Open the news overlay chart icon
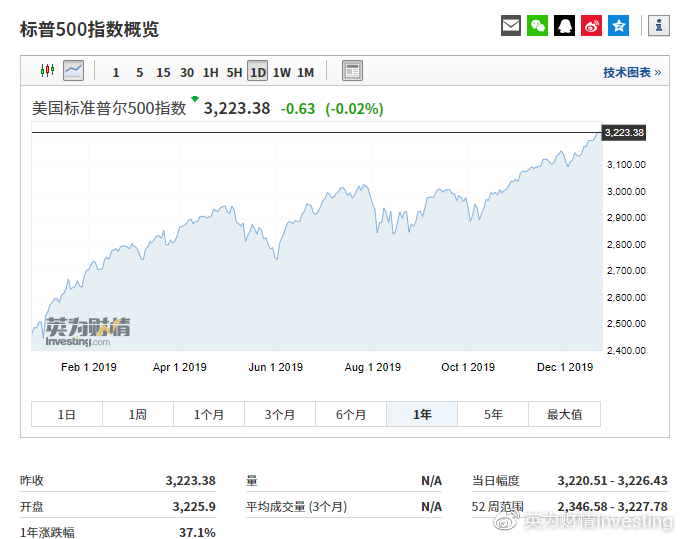This screenshot has width=680, height=539. (352, 71)
